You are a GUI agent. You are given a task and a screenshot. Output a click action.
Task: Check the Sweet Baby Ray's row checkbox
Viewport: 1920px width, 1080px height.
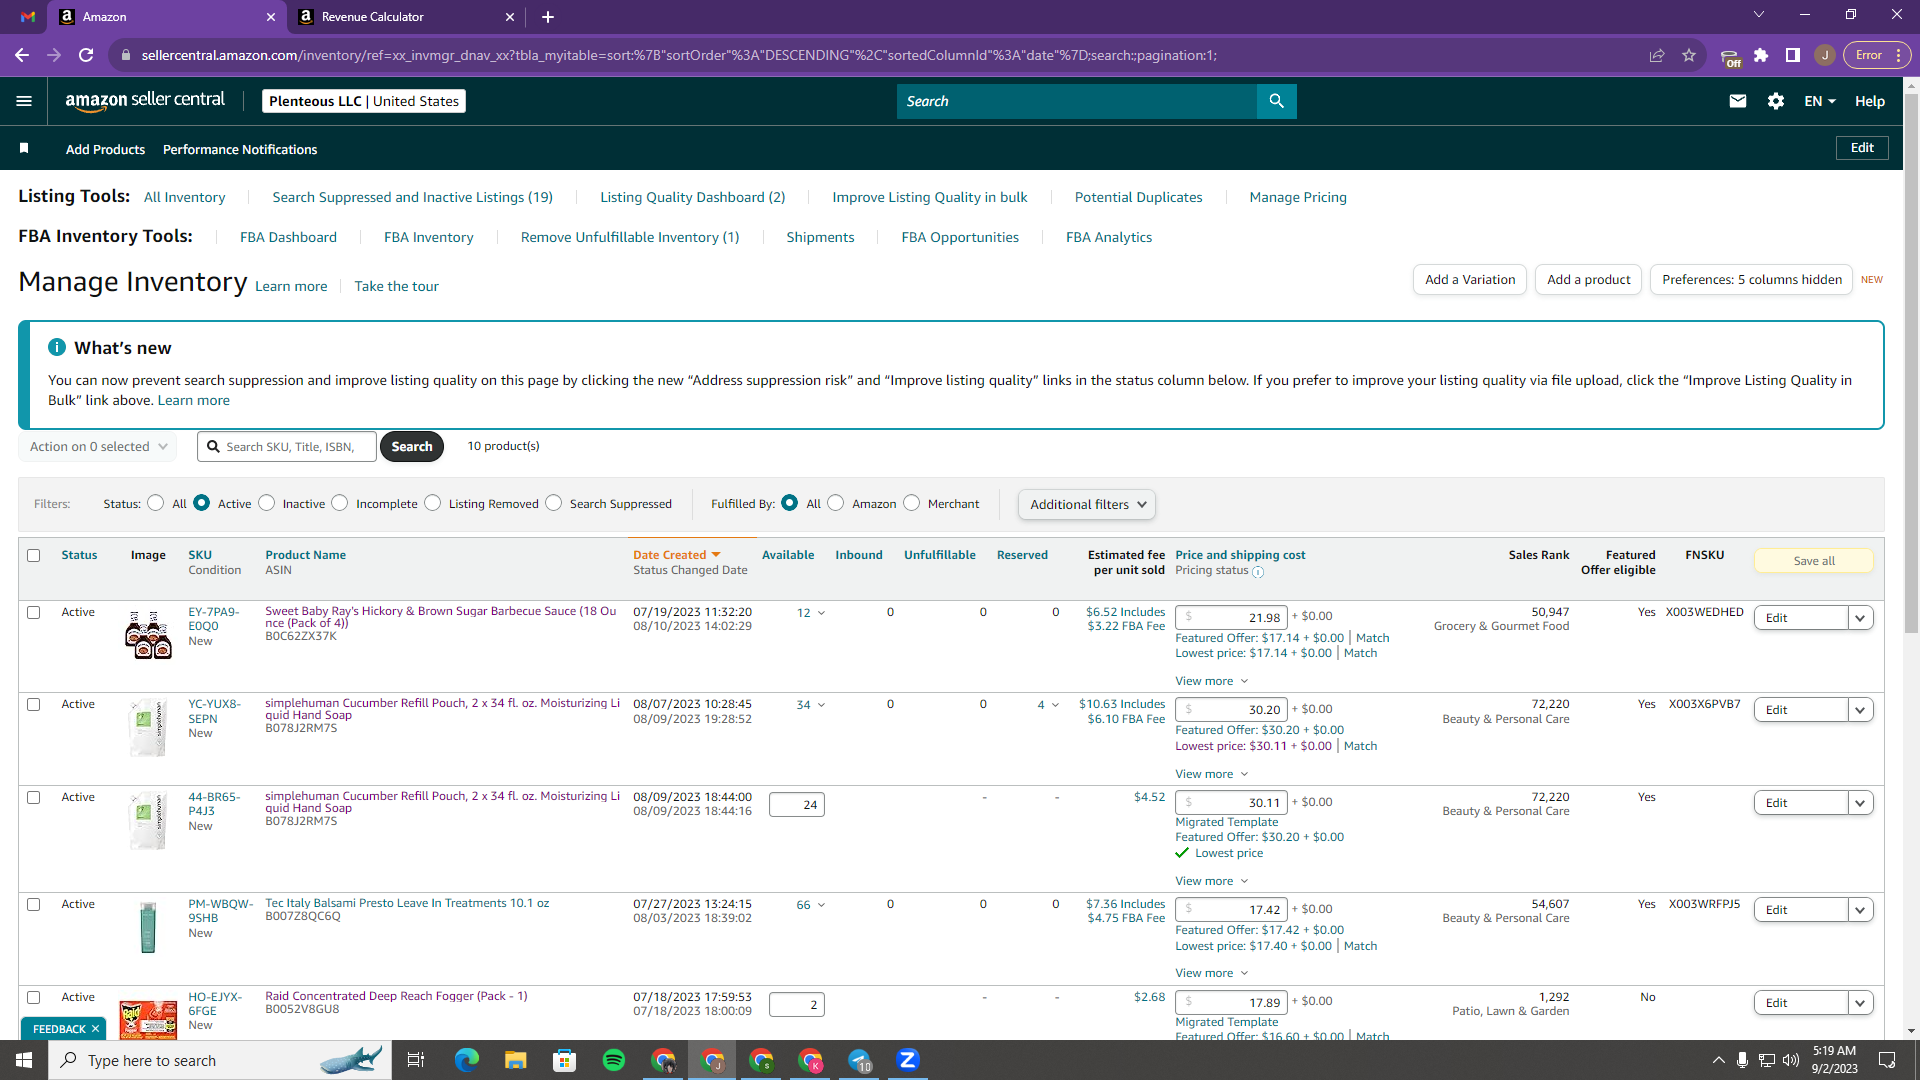pos(34,613)
